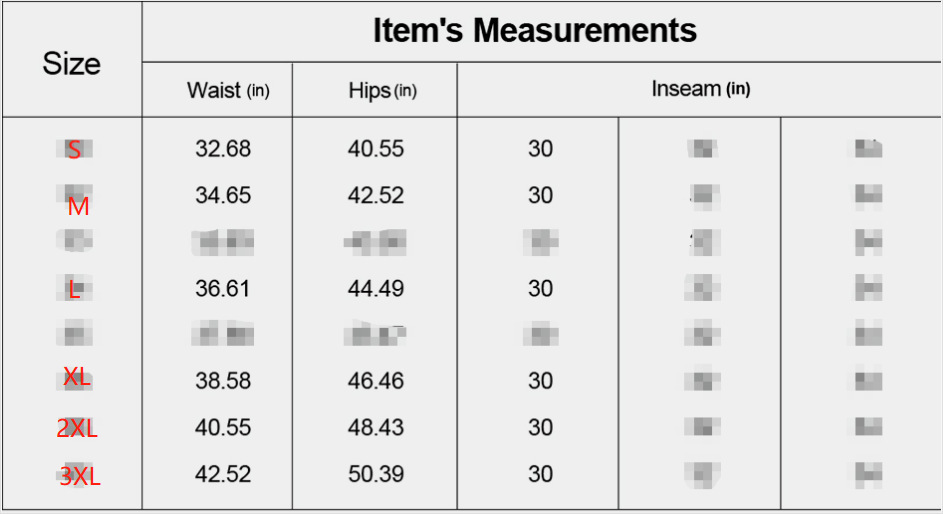The height and width of the screenshot is (514, 943).
Task: Click hips value 44.49
Action: pyautogui.click(x=376, y=289)
